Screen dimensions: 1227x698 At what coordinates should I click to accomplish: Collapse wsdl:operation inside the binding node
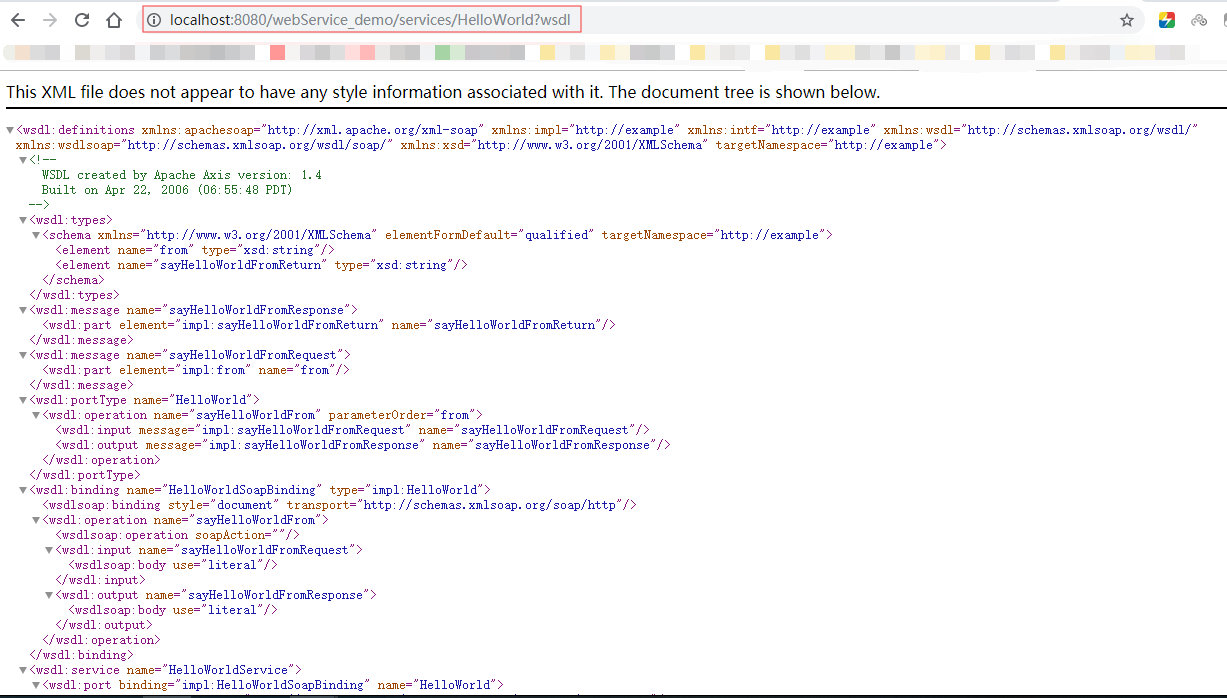[x=35, y=520]
